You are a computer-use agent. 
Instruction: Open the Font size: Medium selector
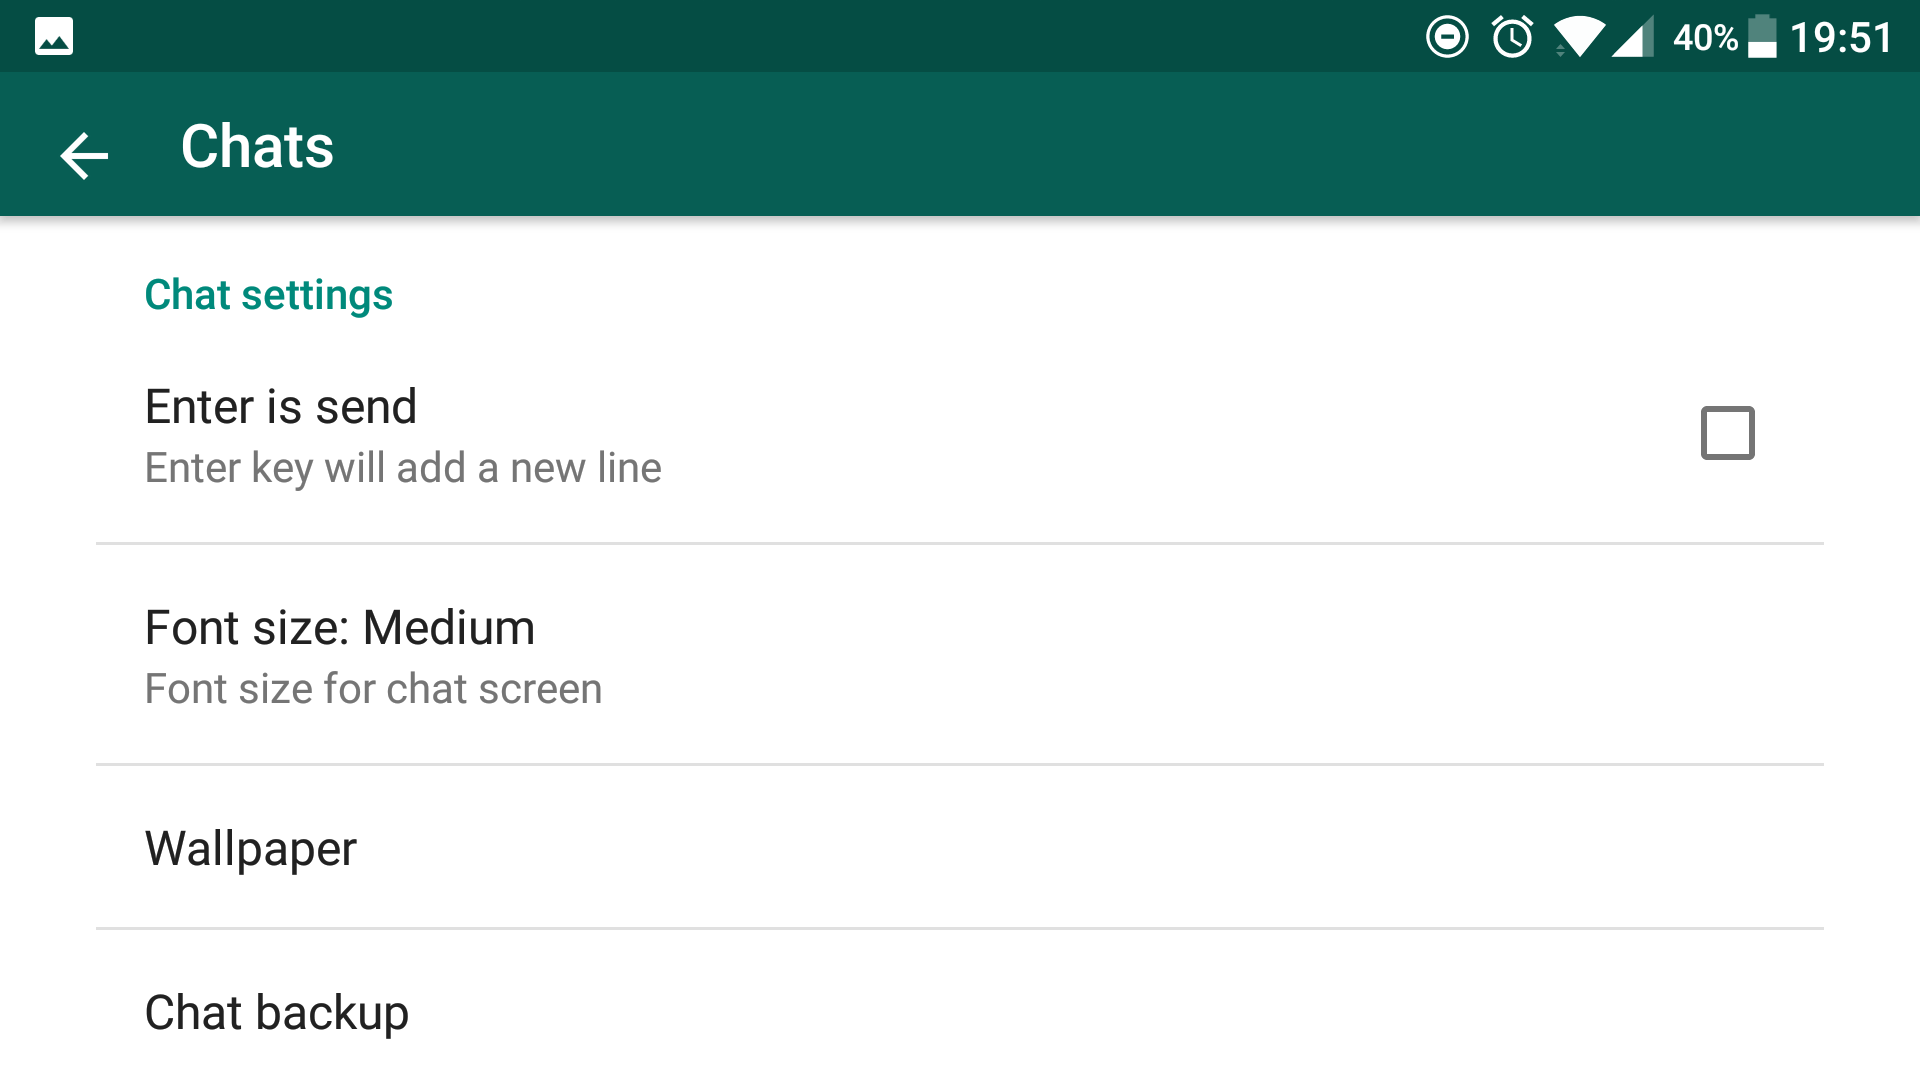click(340, 628)
